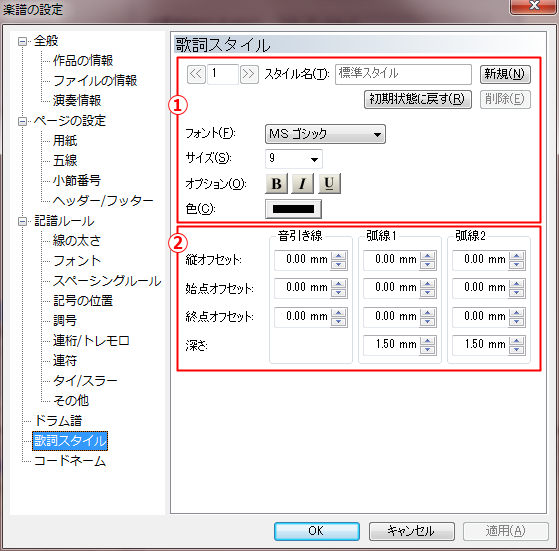Click 初期状態に戻す(R) reset button

coord(417,99)
